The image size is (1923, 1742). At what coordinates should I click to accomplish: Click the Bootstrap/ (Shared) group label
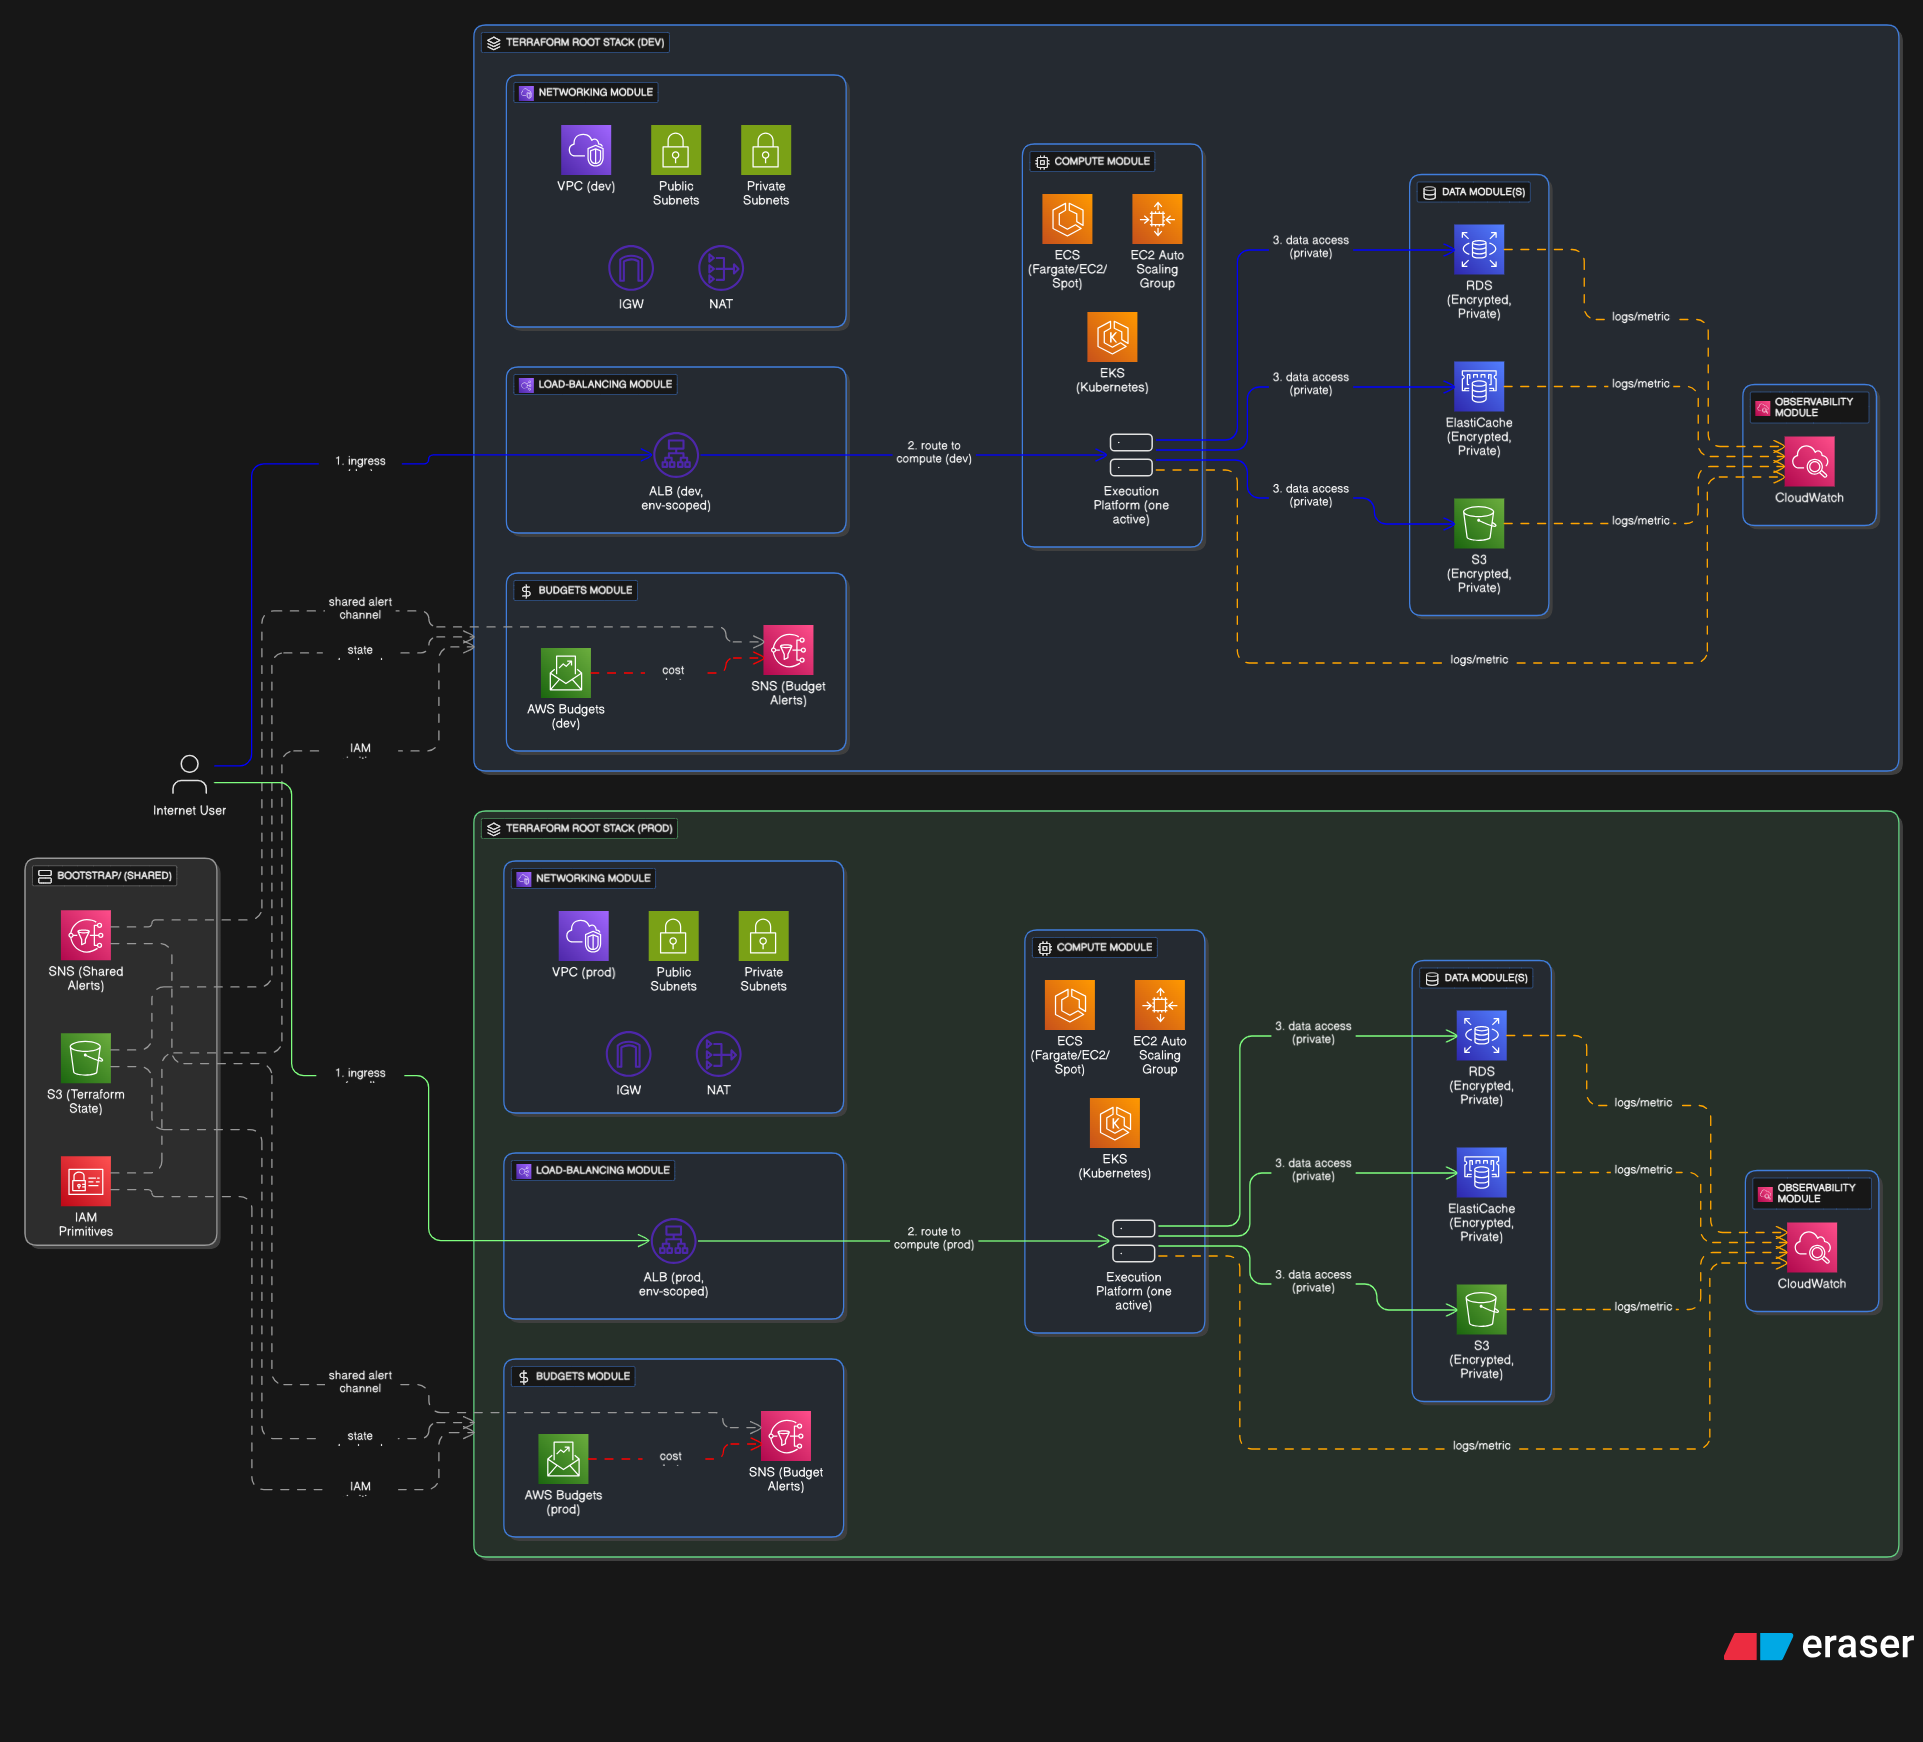coord(105,876)
